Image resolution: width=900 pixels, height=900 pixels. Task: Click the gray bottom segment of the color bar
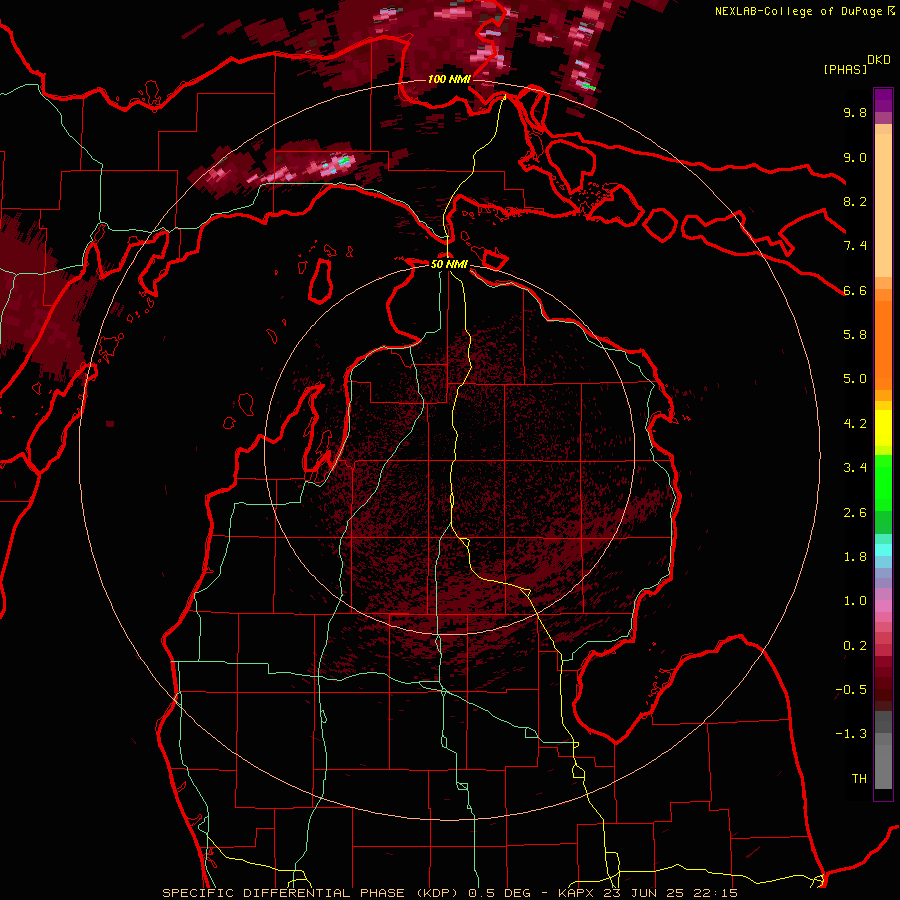pos(883,759)
